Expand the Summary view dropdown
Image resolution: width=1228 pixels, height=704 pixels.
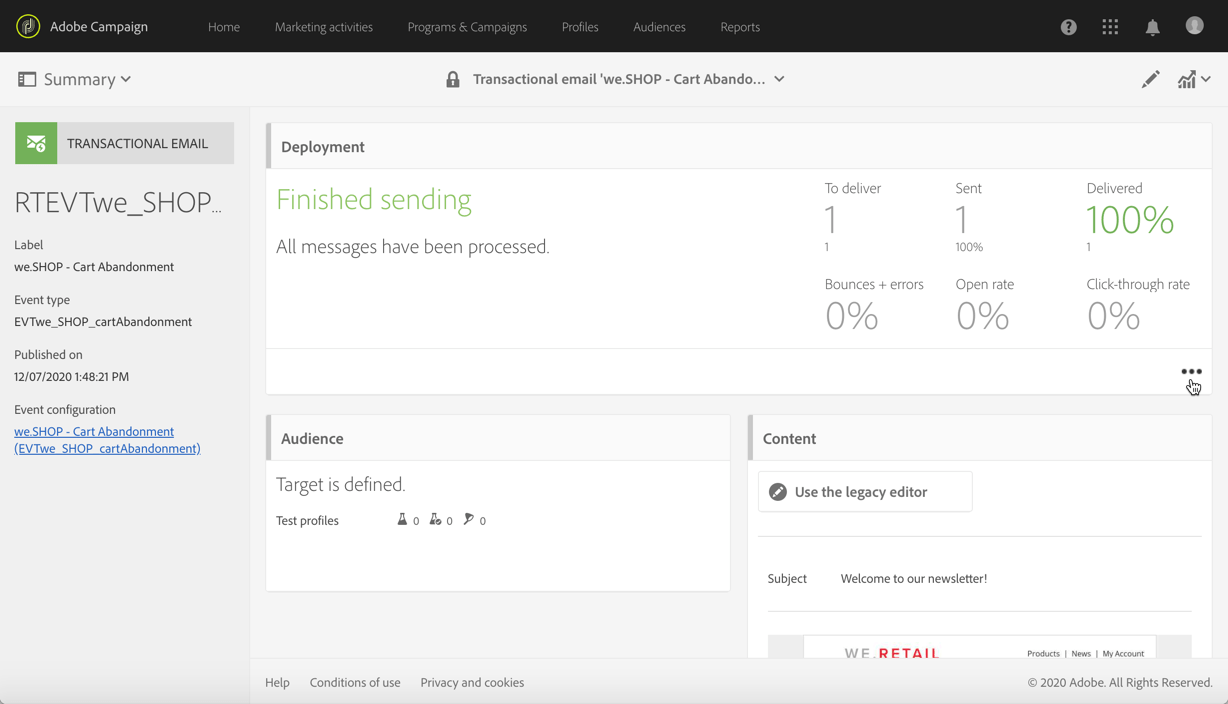click(75, 79)
